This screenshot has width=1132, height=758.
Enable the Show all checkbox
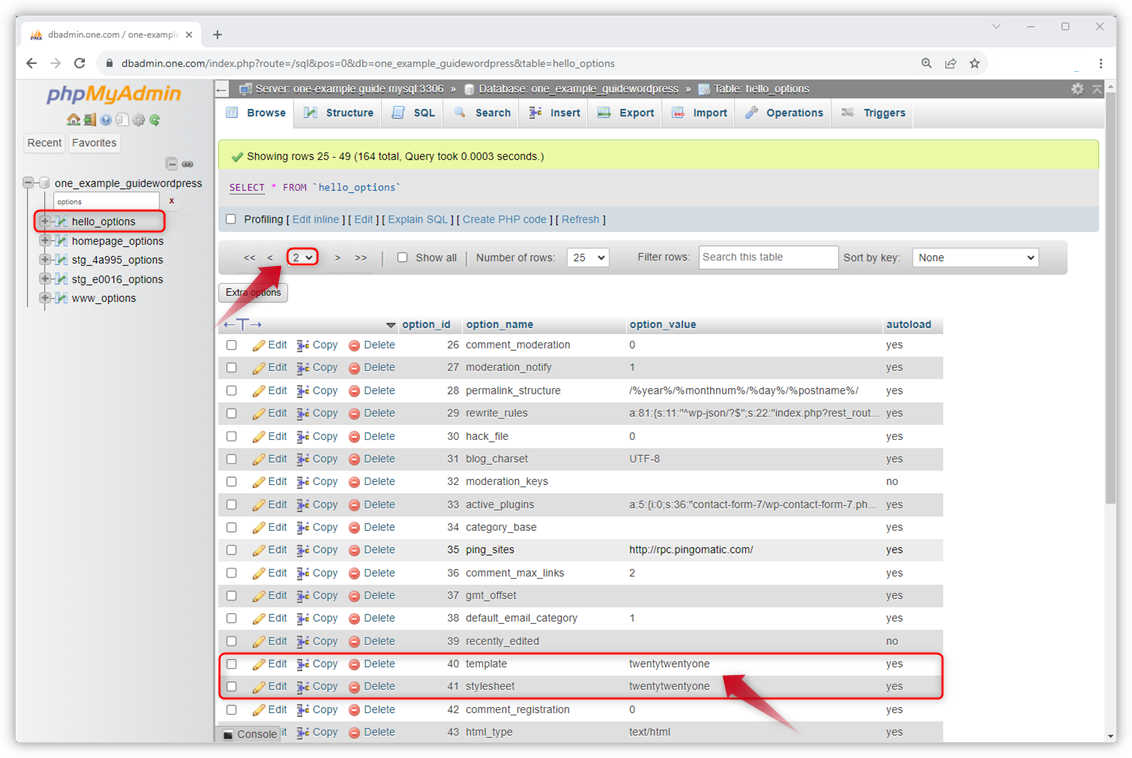400,257
